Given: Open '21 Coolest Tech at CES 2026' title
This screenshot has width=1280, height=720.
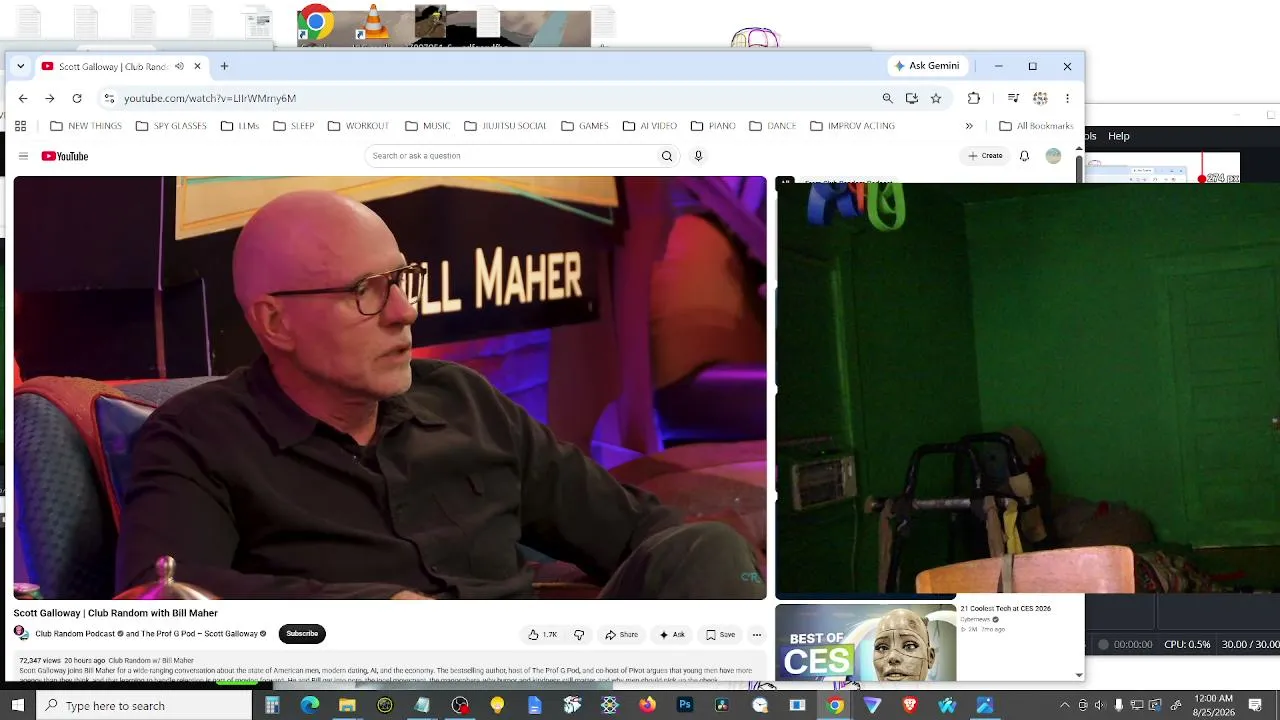Looking at the screenshot, I should 1005,608.
